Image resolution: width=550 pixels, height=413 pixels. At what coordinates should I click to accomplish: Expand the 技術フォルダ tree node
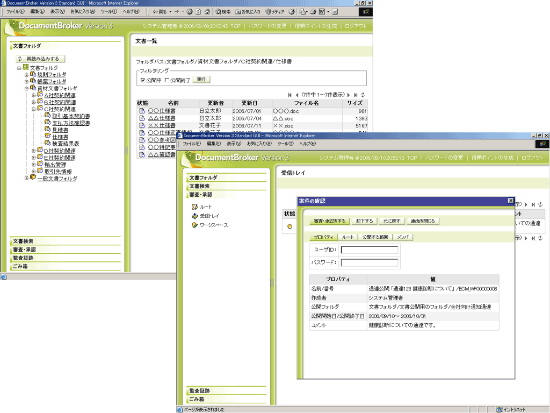click(26, 75)
